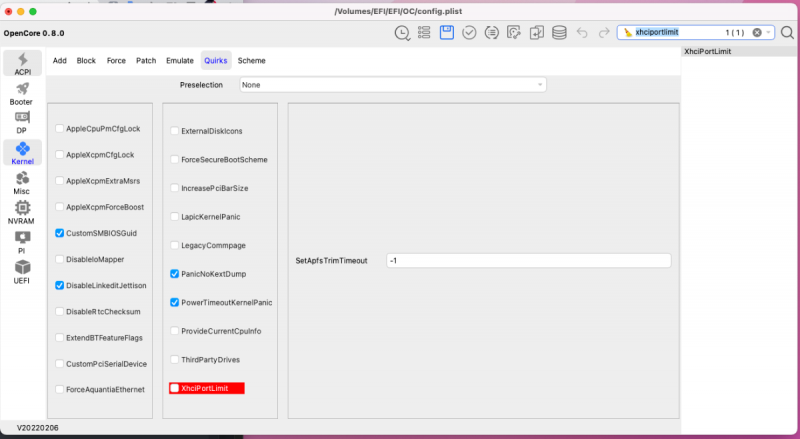Uncheck DisableLinkeditJettison checkbox
This screenshot has width=800, height=439.
coord(60,285)
